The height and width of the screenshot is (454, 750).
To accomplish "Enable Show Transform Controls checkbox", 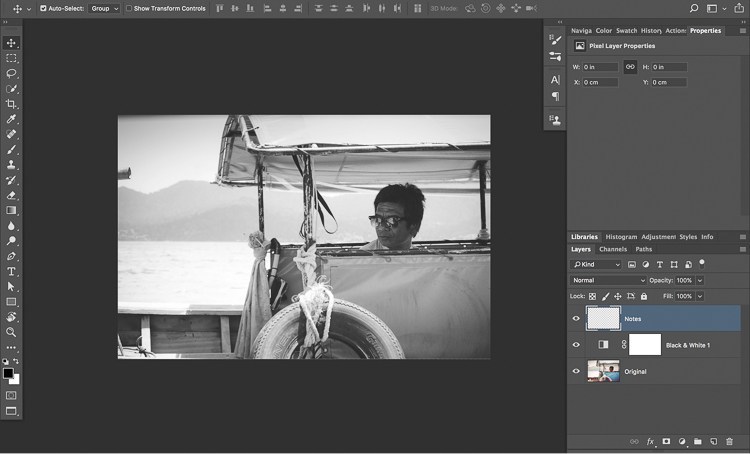I will tap(129, 8).
